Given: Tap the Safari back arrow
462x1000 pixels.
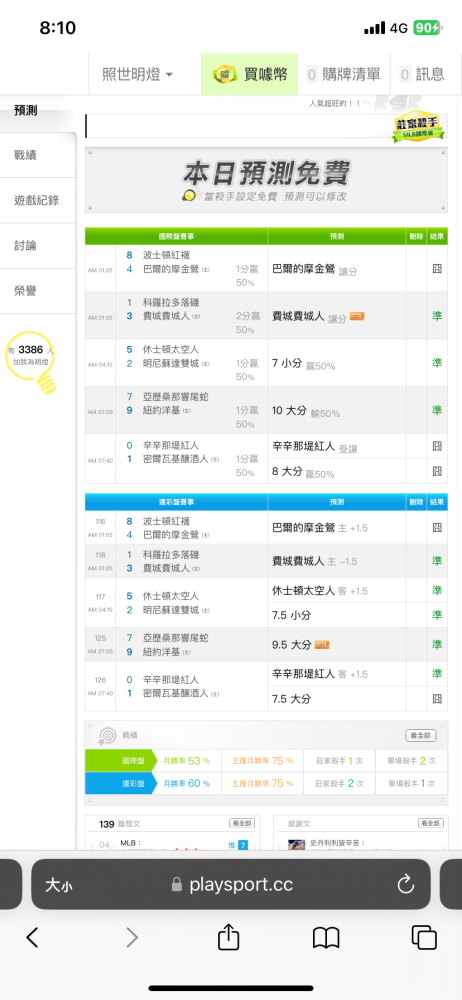Looking at the screenshot, I should pyautogui.click(x=33, y=937).
